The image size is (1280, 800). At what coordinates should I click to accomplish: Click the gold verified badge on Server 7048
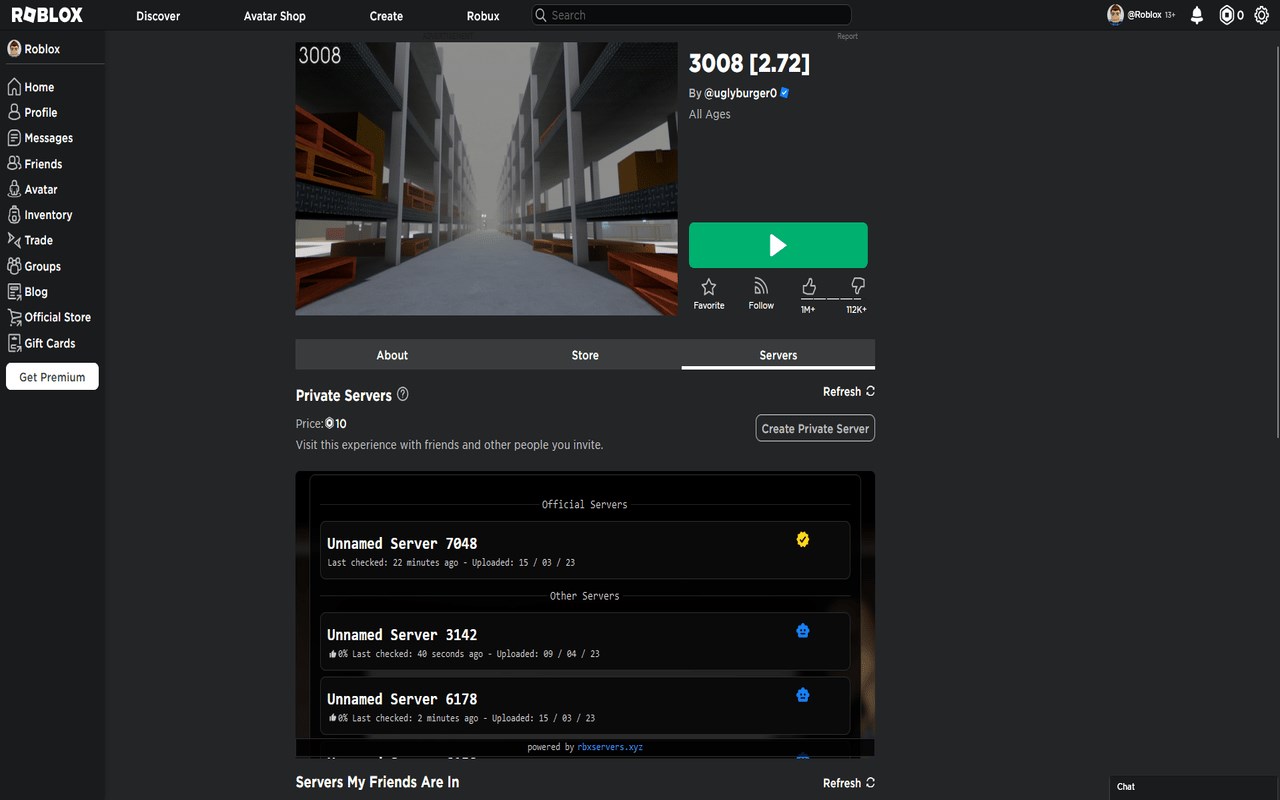point(802,540)
